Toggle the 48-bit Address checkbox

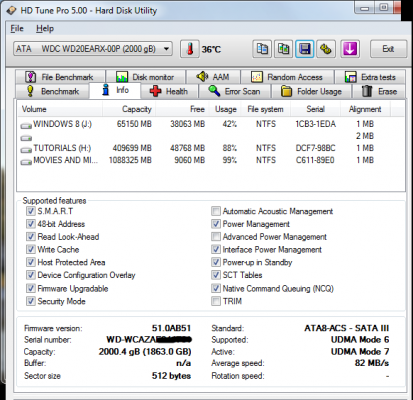(31, 224)
